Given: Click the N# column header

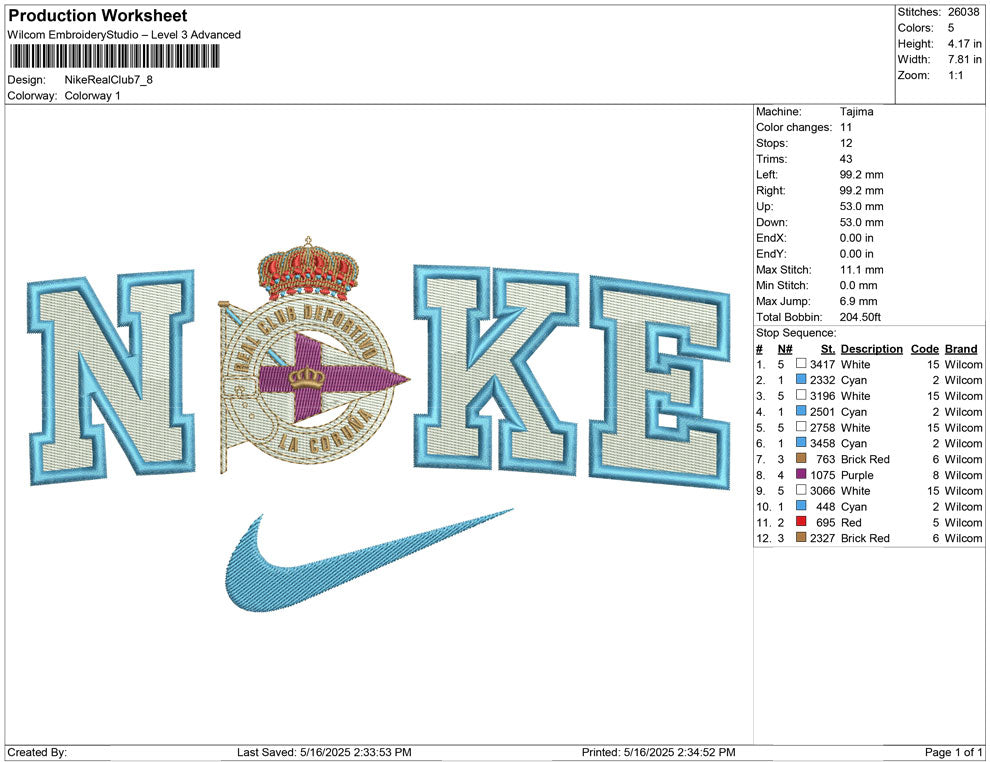Looking at the screenshot, I should [785, 348].
